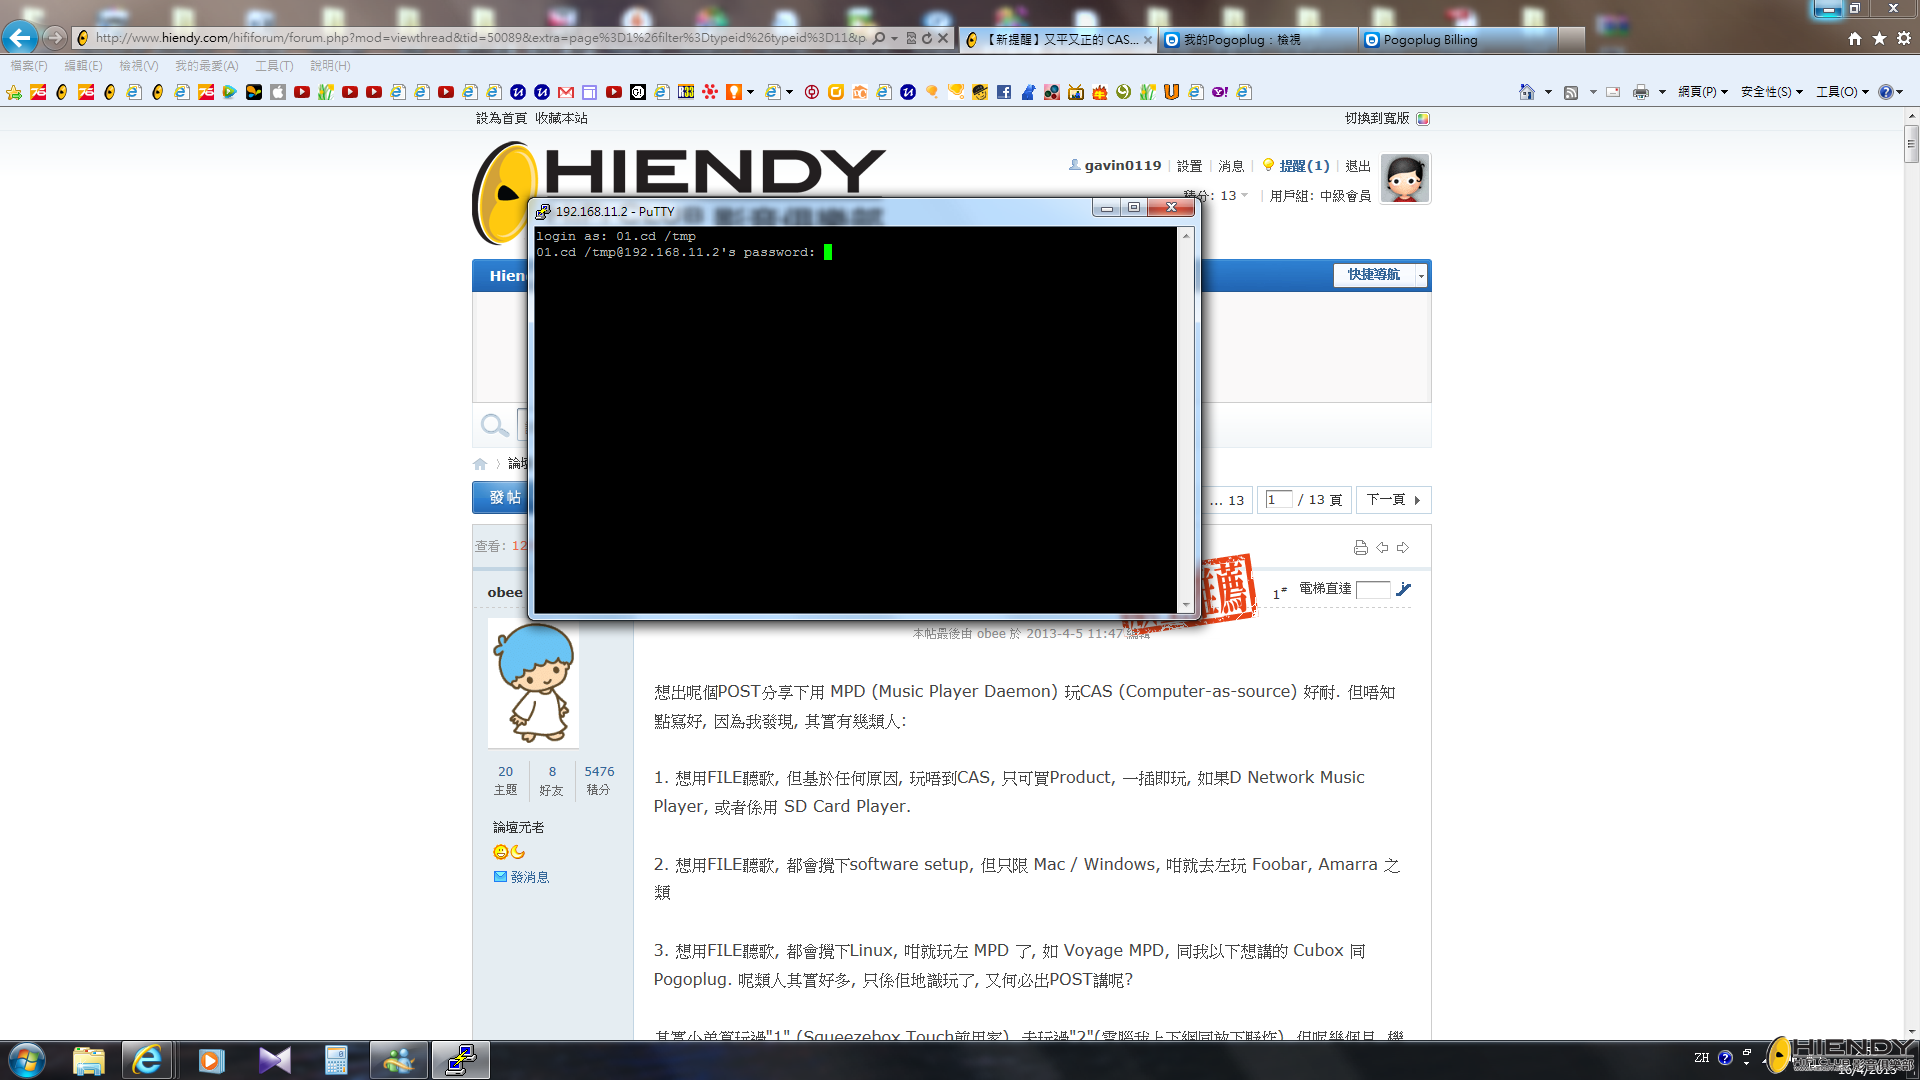Click the printer icon in IE command bar
1920x1080 pixels.
point(1640,92)
